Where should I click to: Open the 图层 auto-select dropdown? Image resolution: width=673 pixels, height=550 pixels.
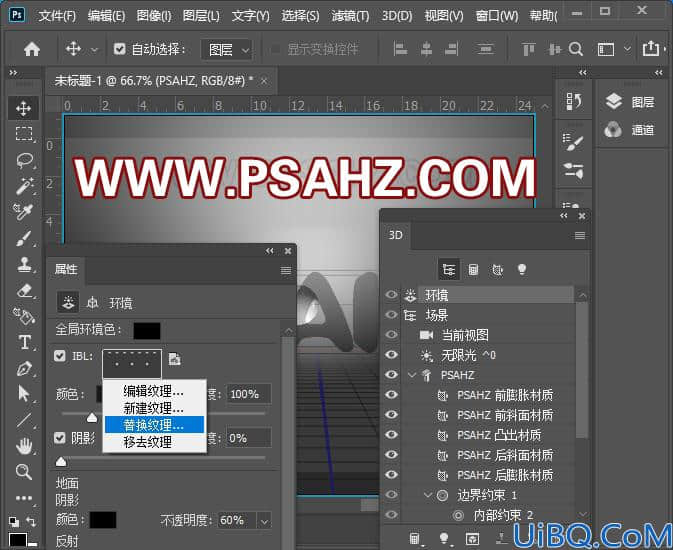tap(227, 50)
